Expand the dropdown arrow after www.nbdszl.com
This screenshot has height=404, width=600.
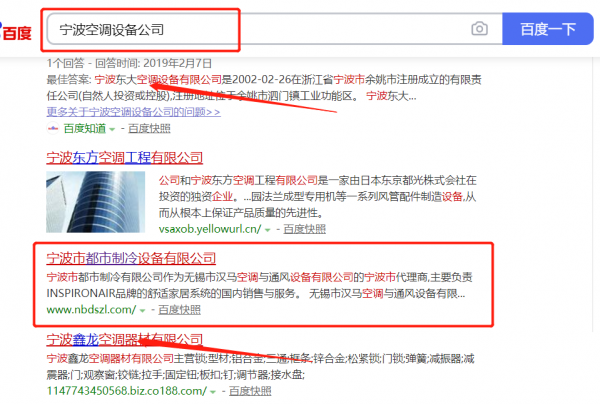point(142,310)
